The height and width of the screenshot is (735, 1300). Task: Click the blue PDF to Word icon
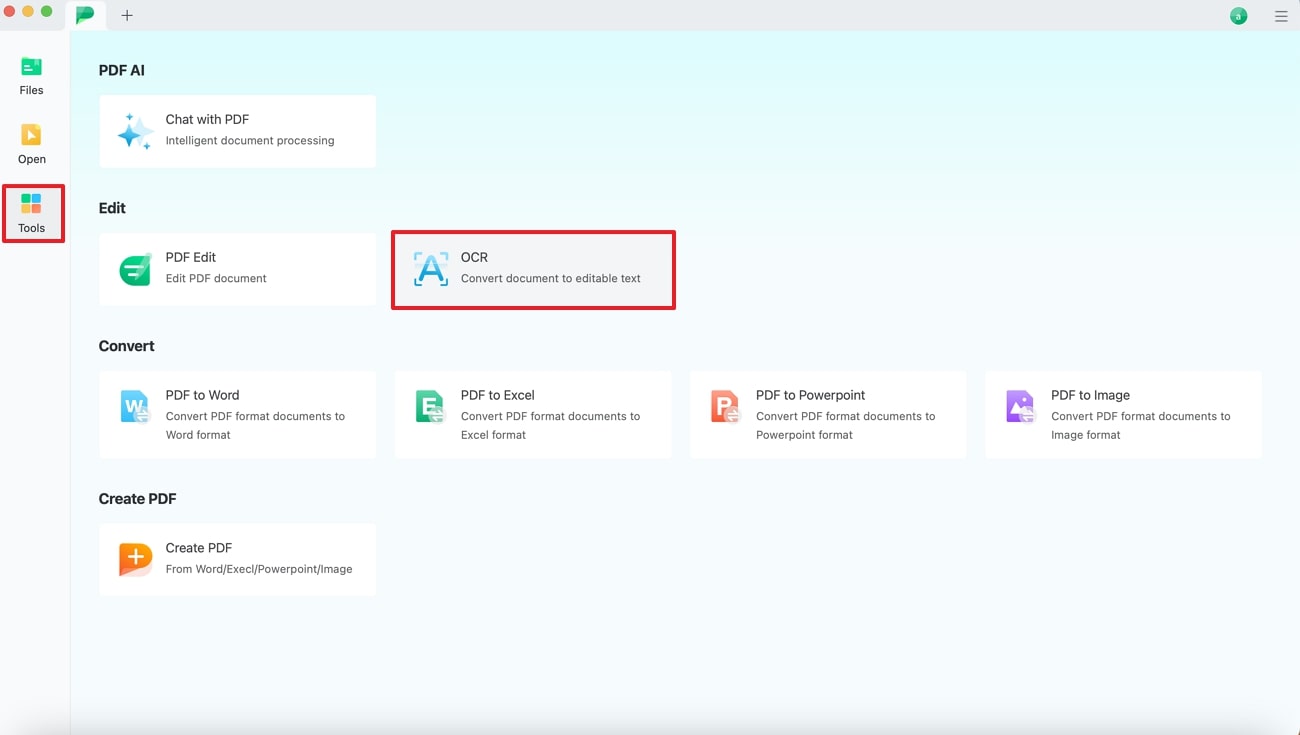click(135, 407)
